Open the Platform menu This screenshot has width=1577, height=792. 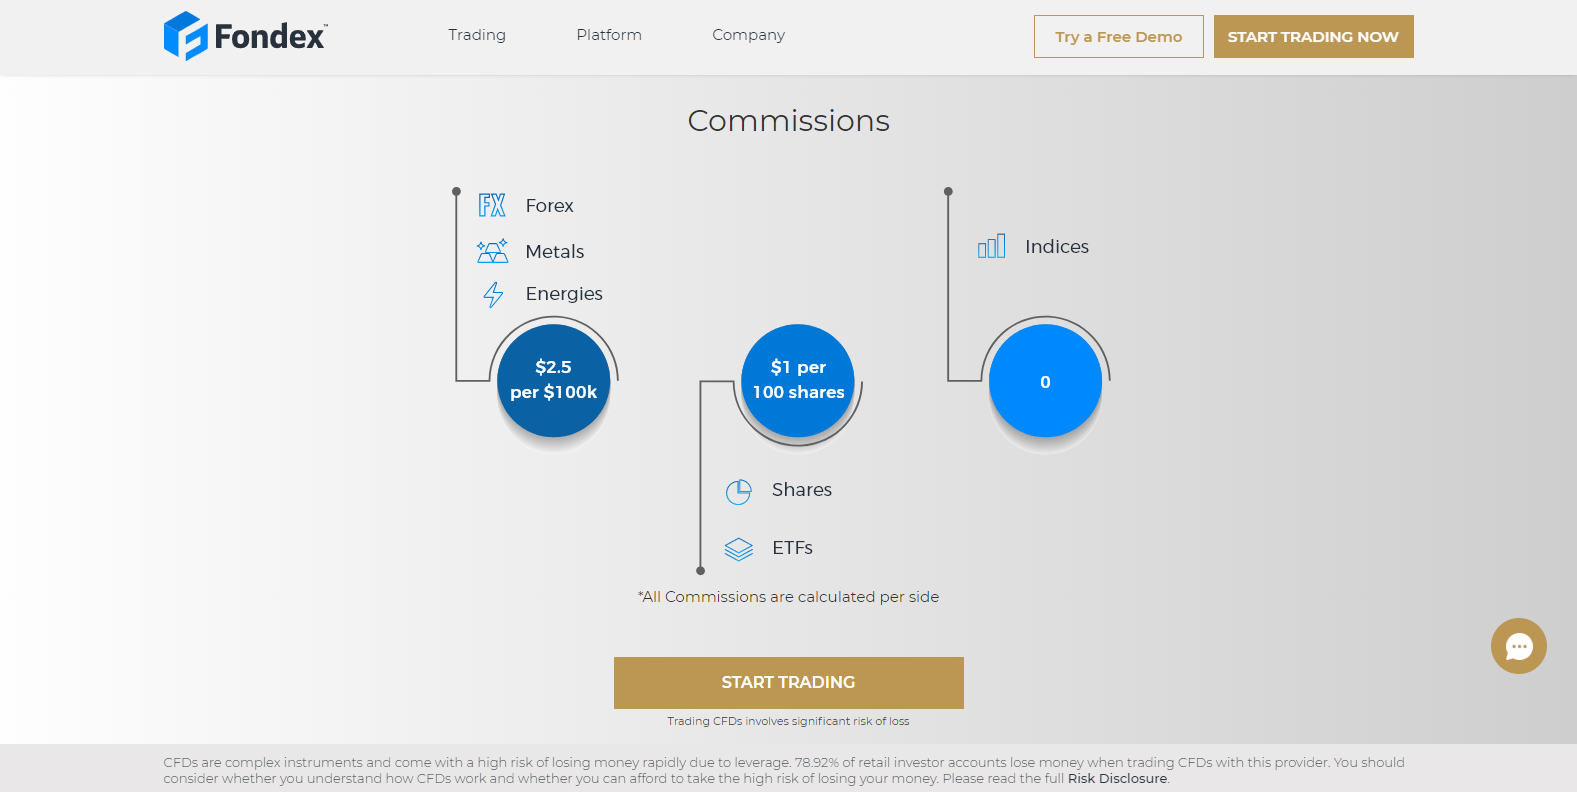pos(609,35)
